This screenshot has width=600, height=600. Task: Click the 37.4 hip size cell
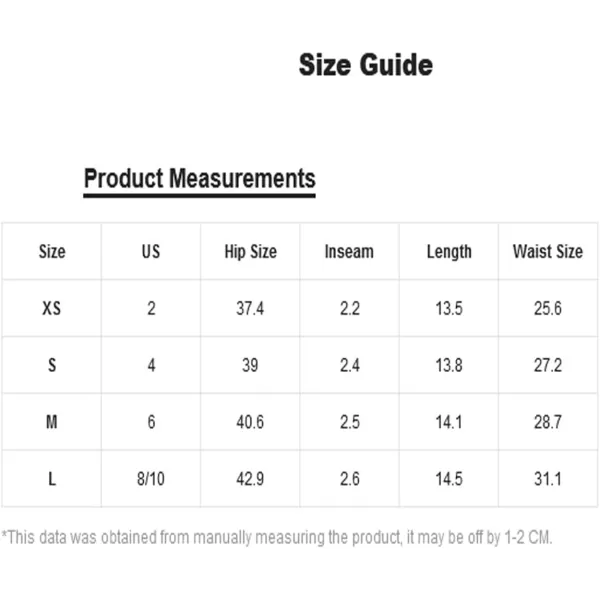tap(250, 308)
